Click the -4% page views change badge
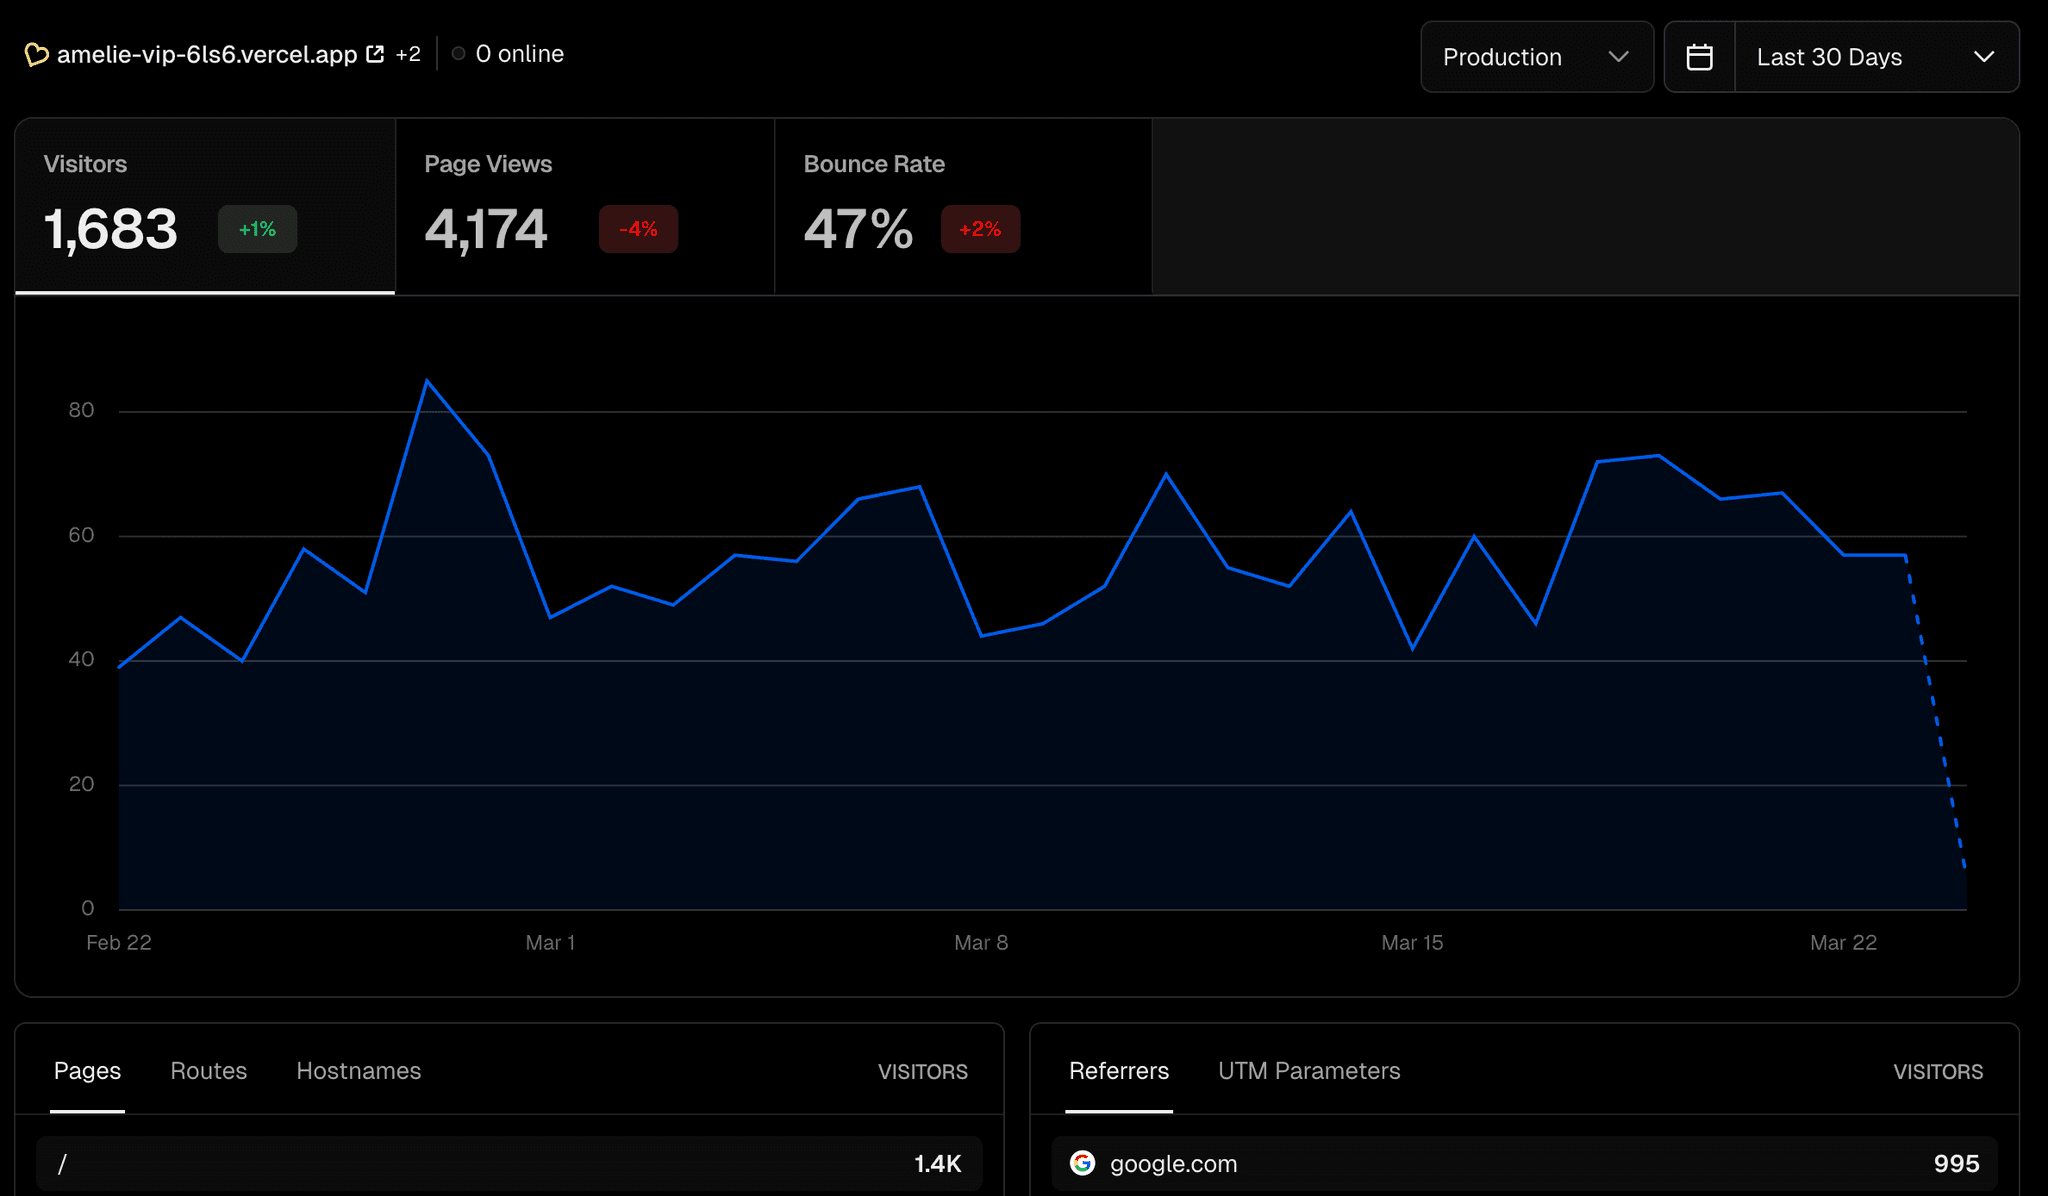This screenshot has height=1196, width=2048. click(638, 229)
